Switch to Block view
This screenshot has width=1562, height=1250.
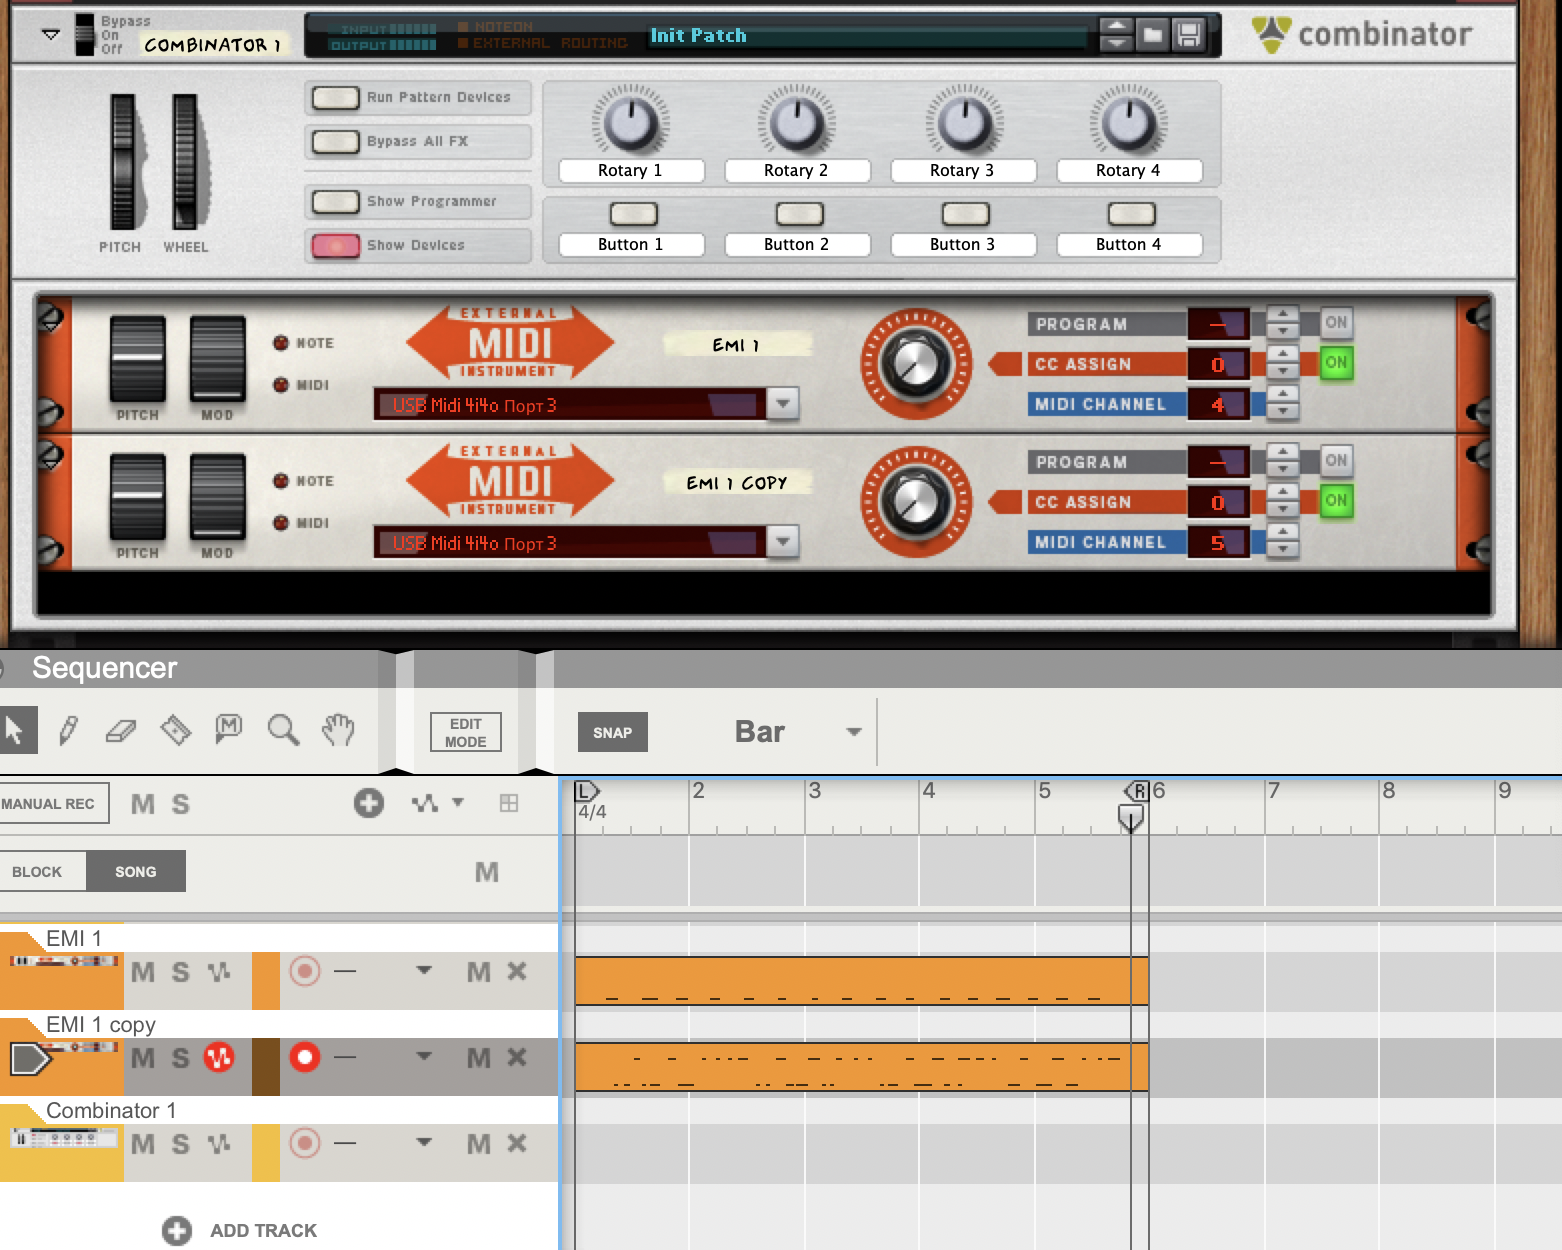pos(37,872)
